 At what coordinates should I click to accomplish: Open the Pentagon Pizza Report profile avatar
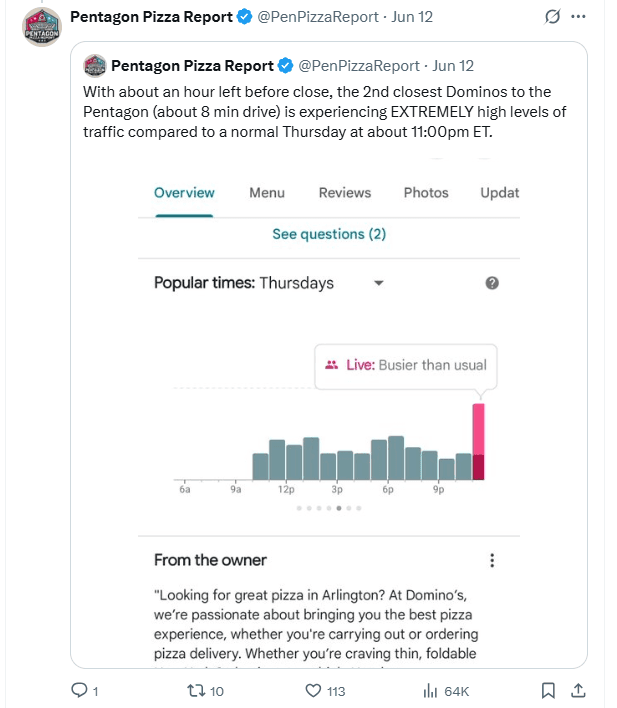coord(40,25)
